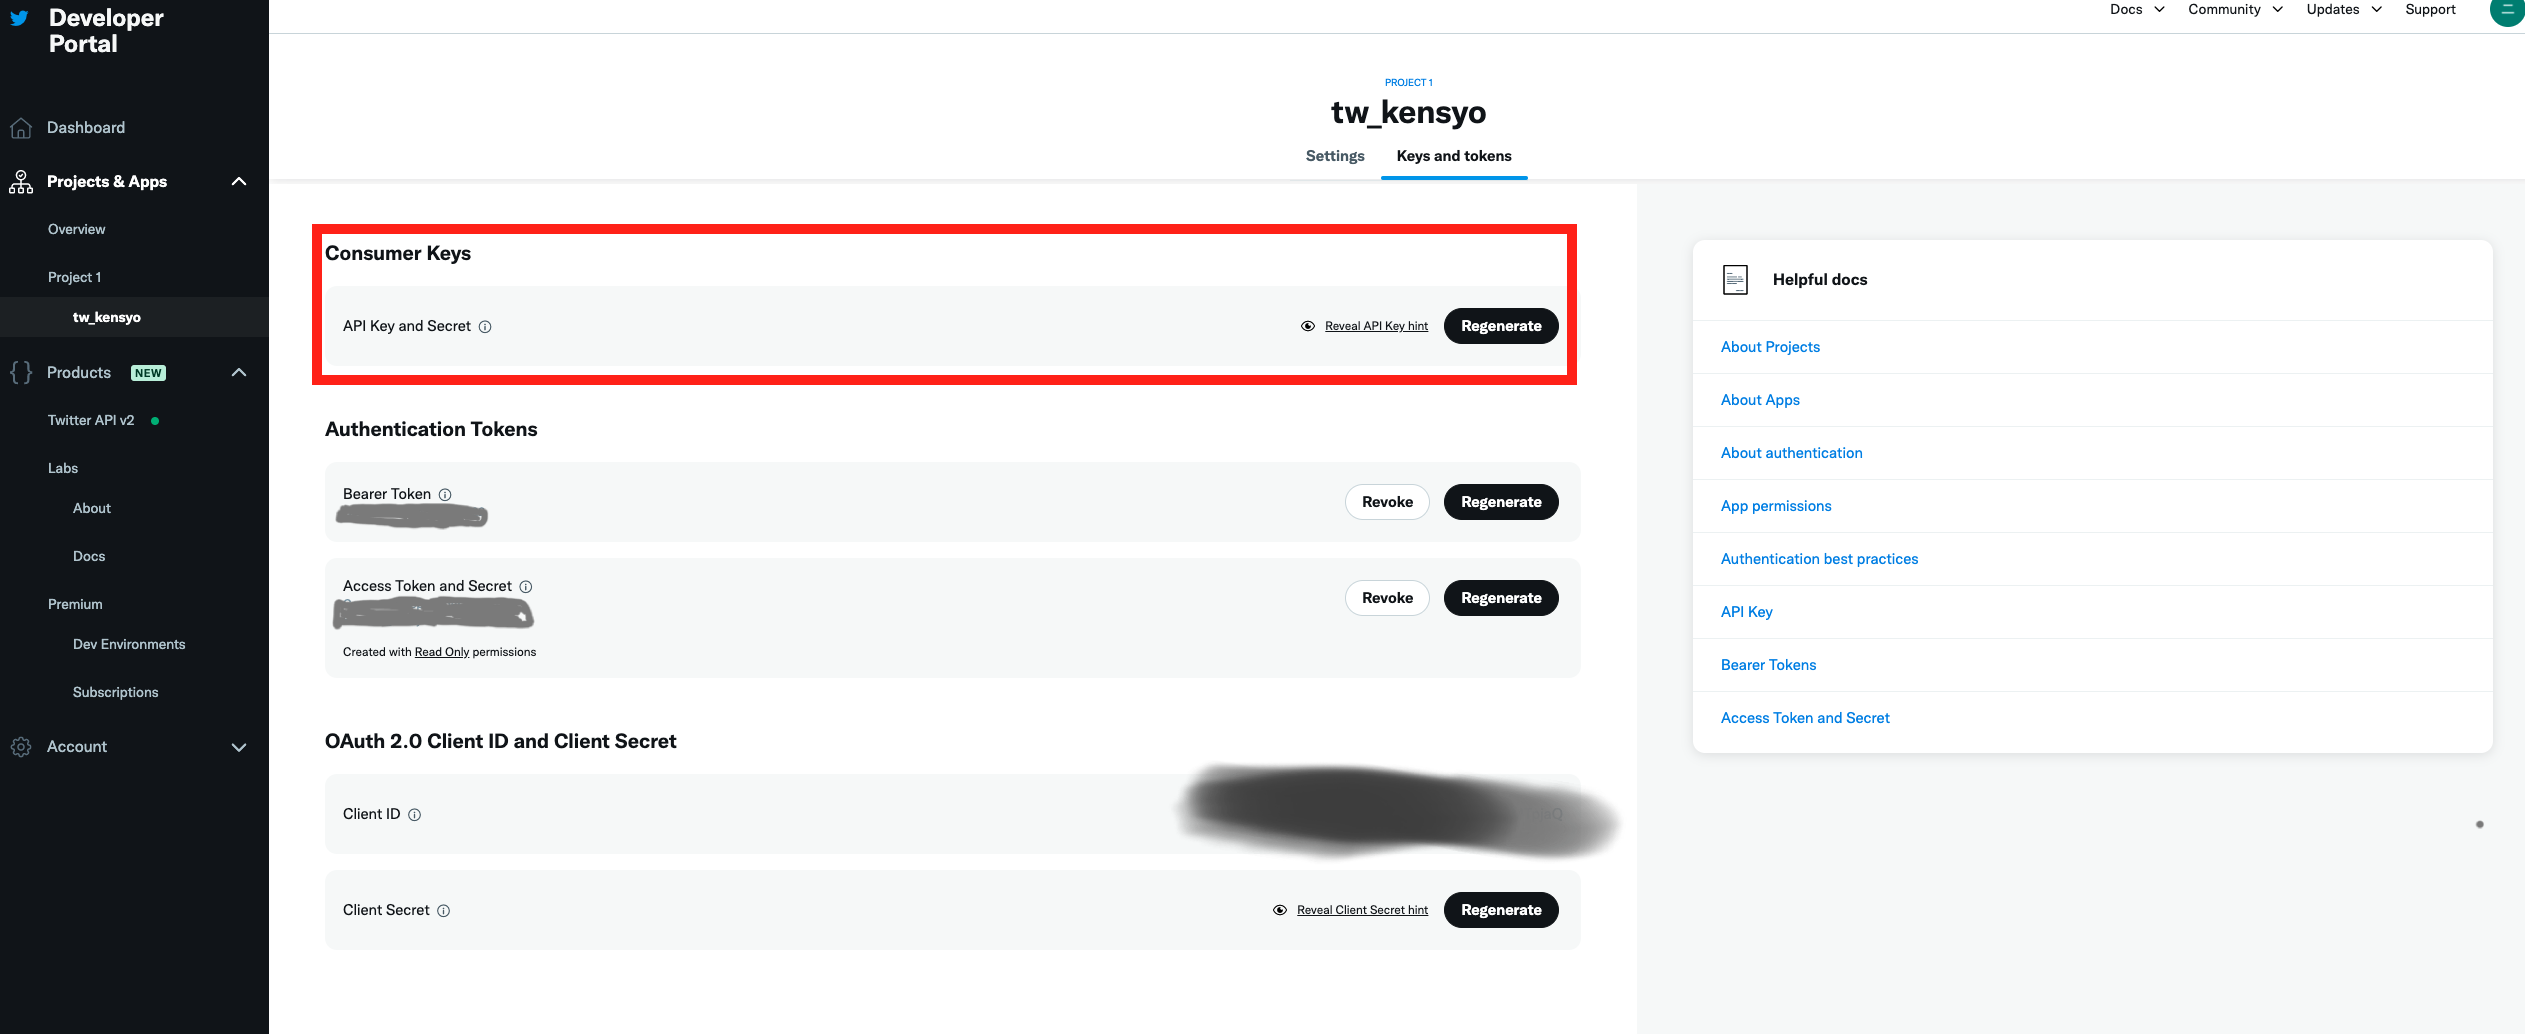Open the Authentication best practices link

point(1819,559)
